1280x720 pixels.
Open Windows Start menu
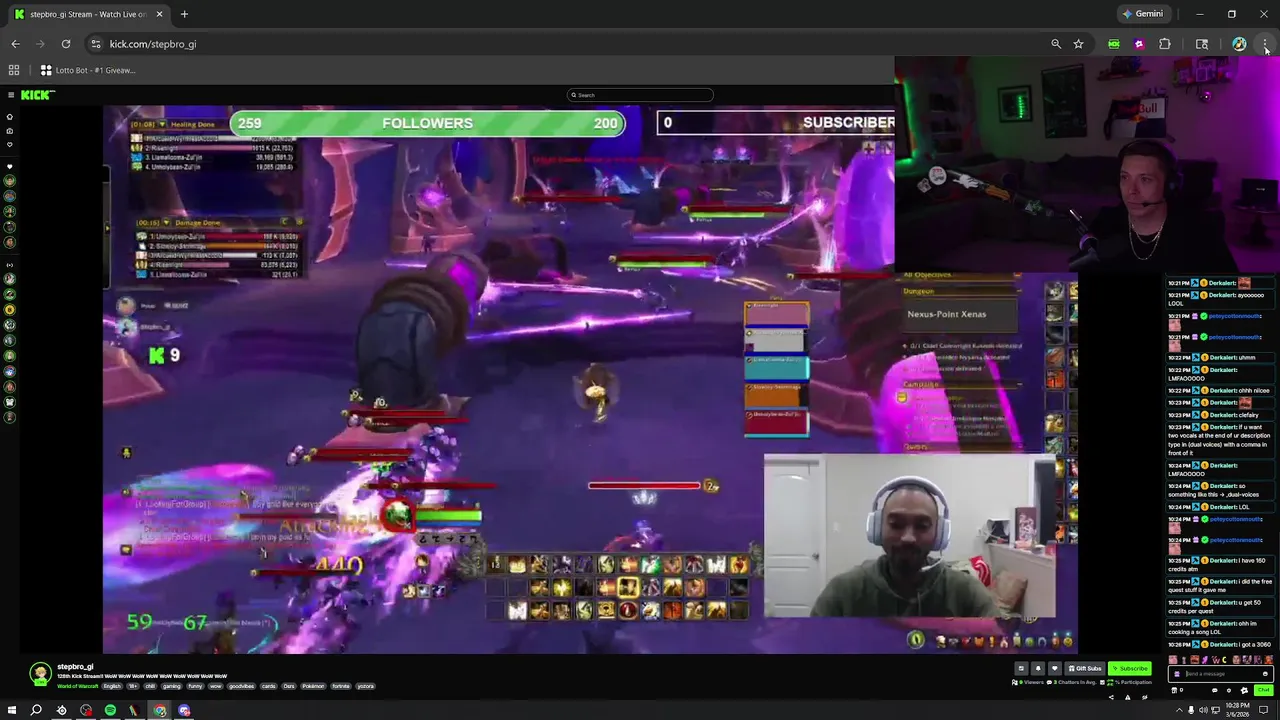point(12,710)
